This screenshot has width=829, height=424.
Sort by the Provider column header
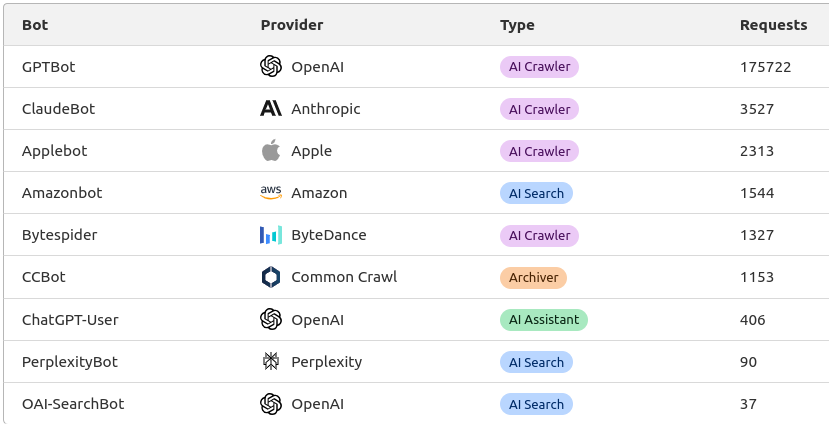[292, 25]
